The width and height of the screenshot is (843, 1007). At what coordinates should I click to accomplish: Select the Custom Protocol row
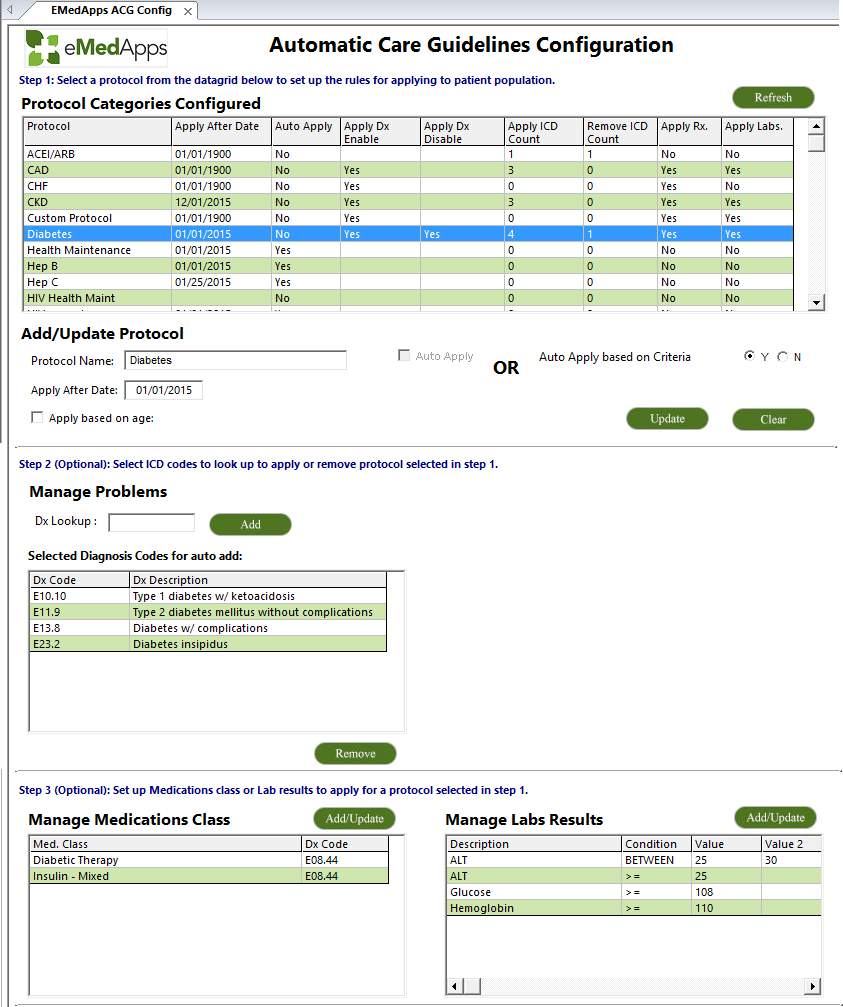pyautogui.click(x=408, y=218)
